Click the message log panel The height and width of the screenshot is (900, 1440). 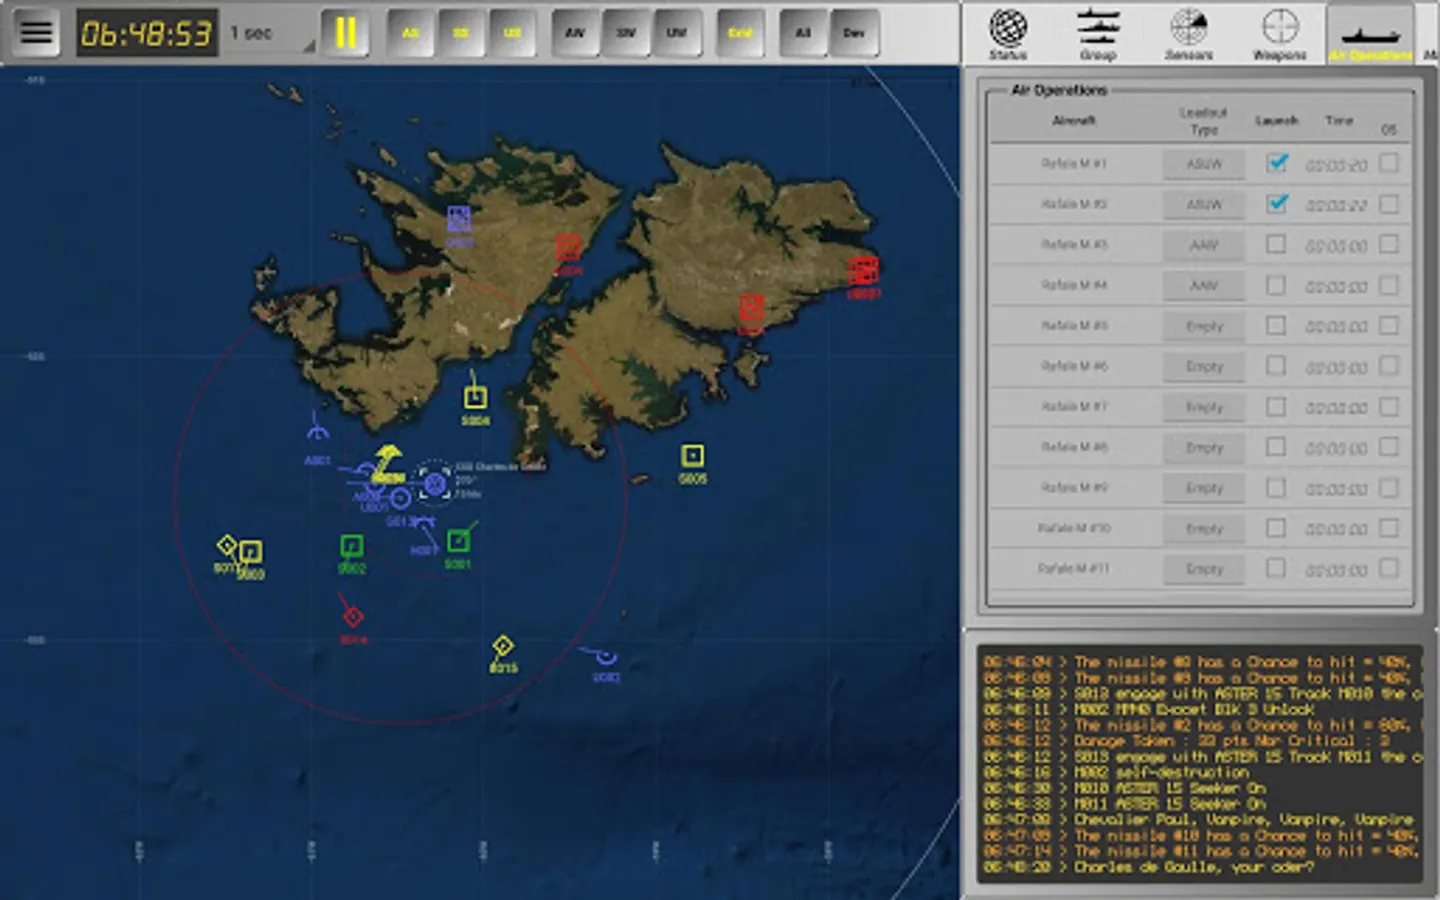1198,764
